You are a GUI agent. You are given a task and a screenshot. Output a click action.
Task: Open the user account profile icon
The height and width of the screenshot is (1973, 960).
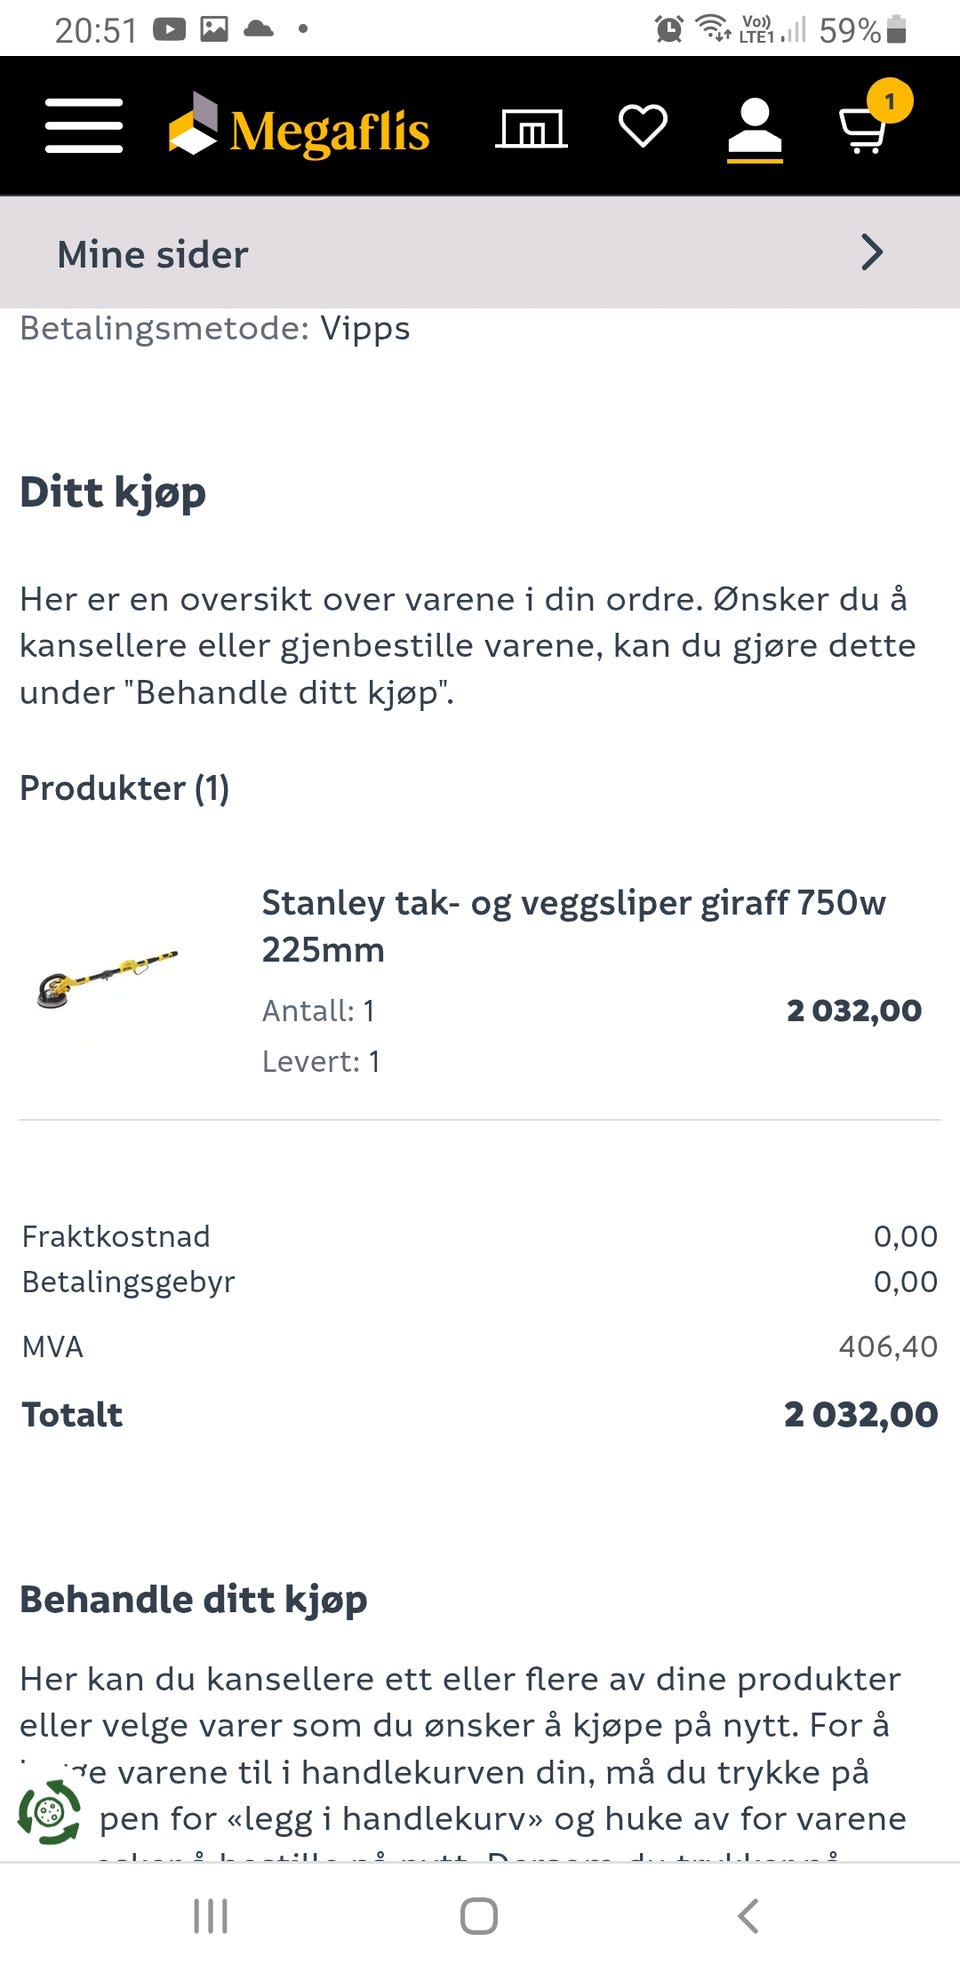pos(755,130)
